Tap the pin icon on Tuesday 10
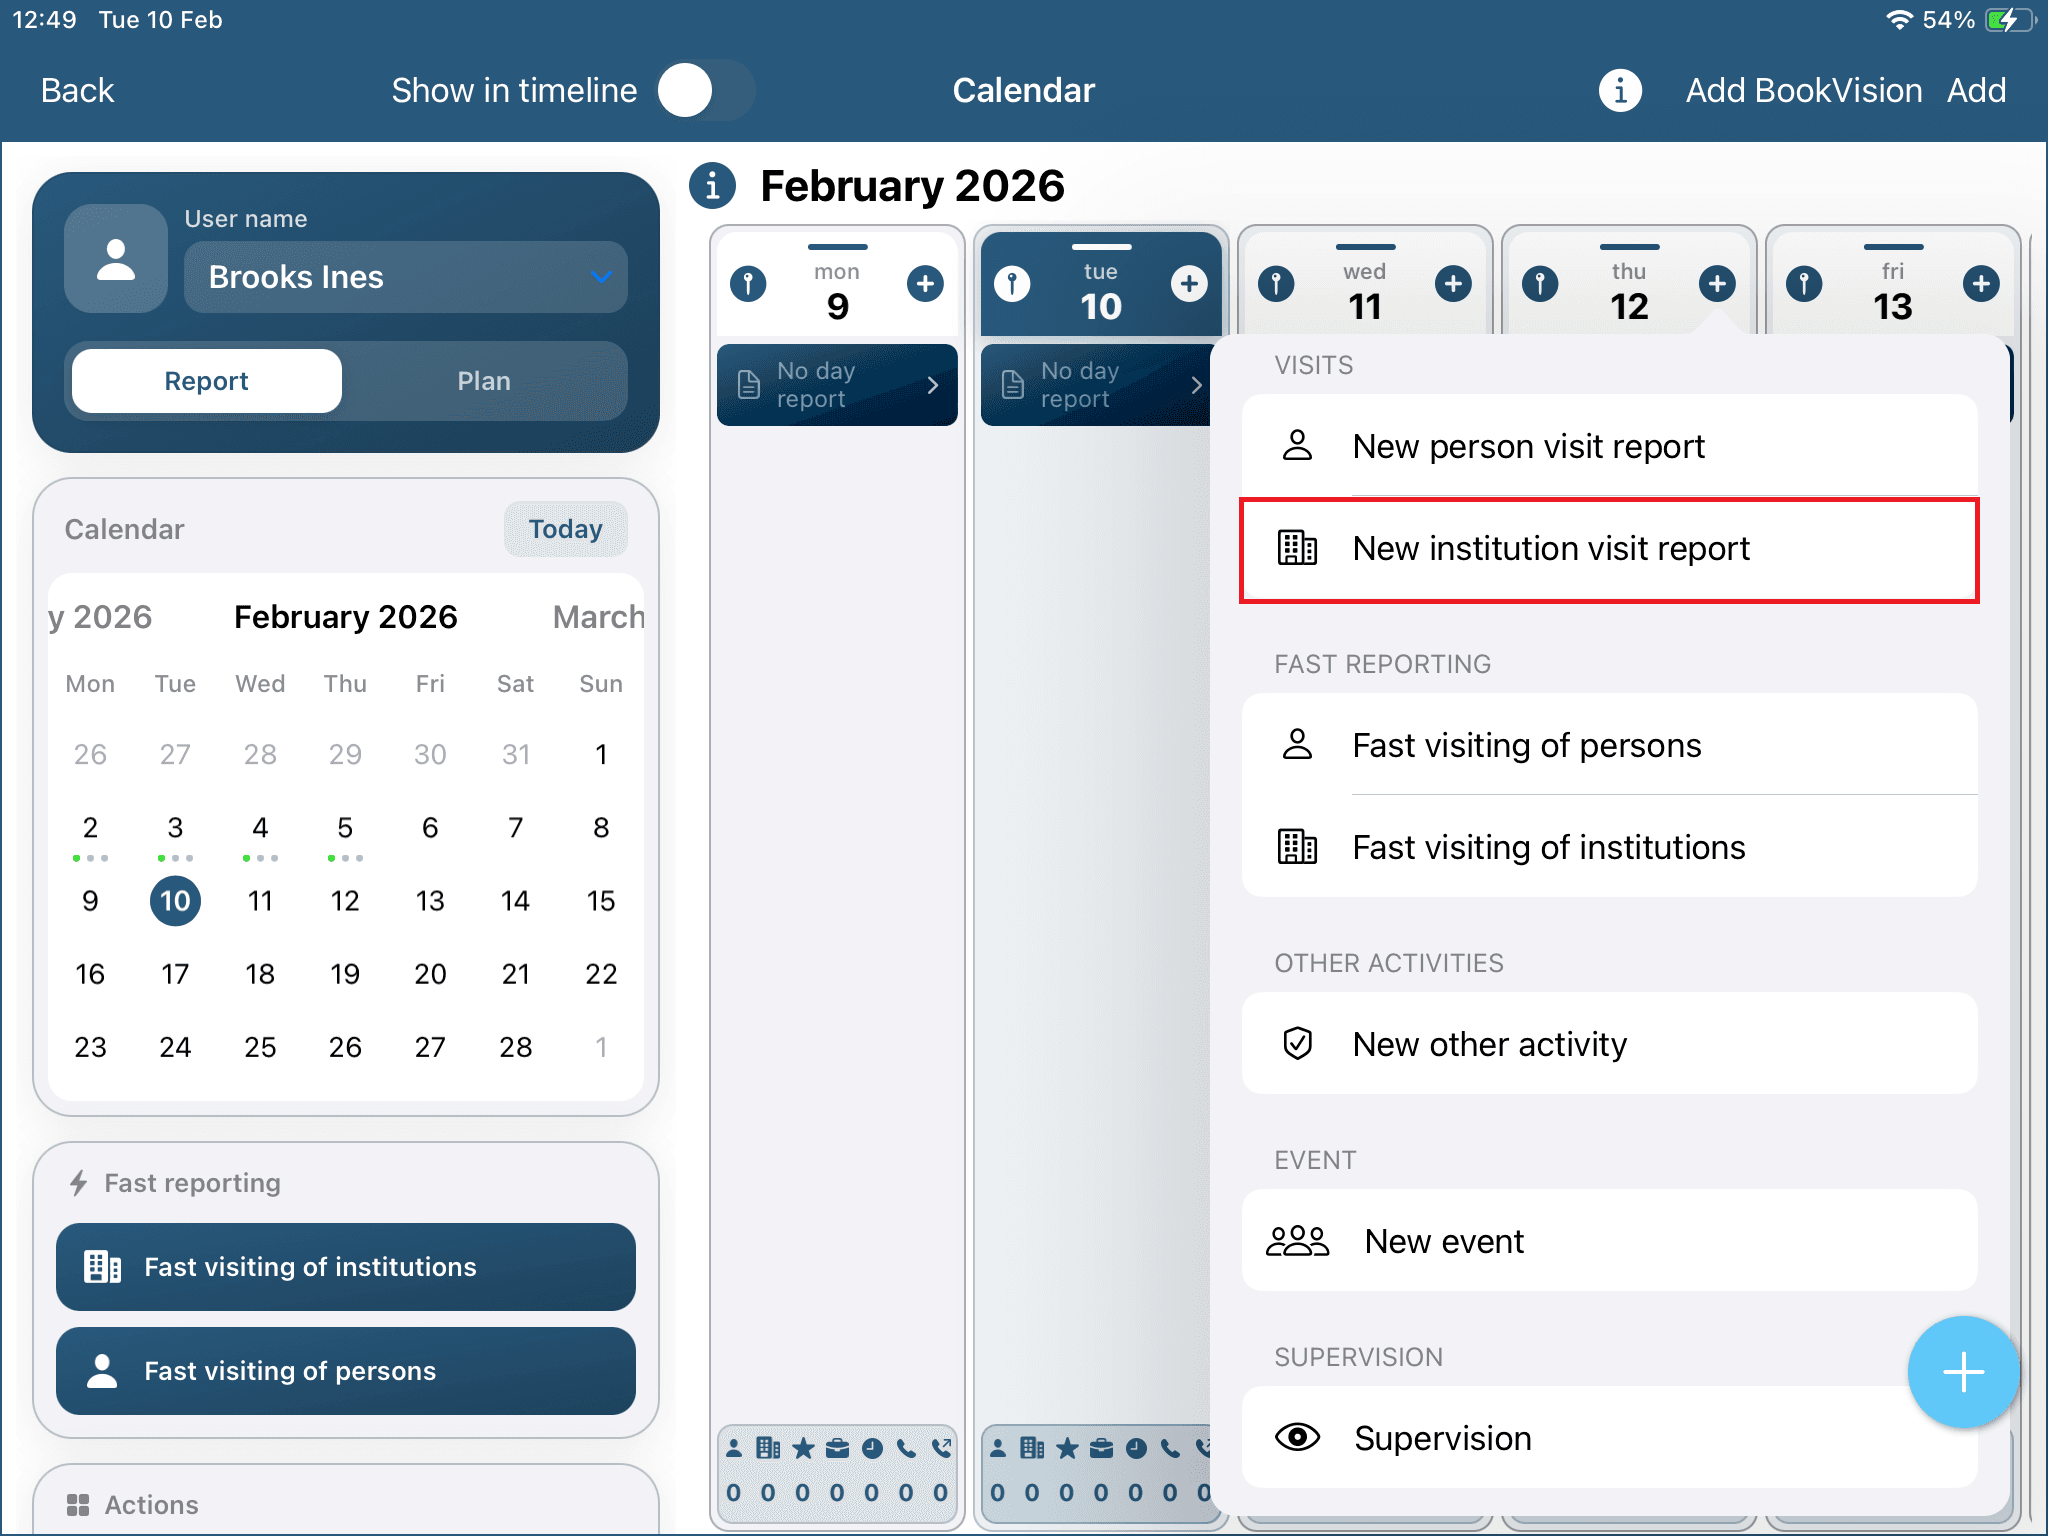2048x1536 pixels. [x=1012, y=284]
